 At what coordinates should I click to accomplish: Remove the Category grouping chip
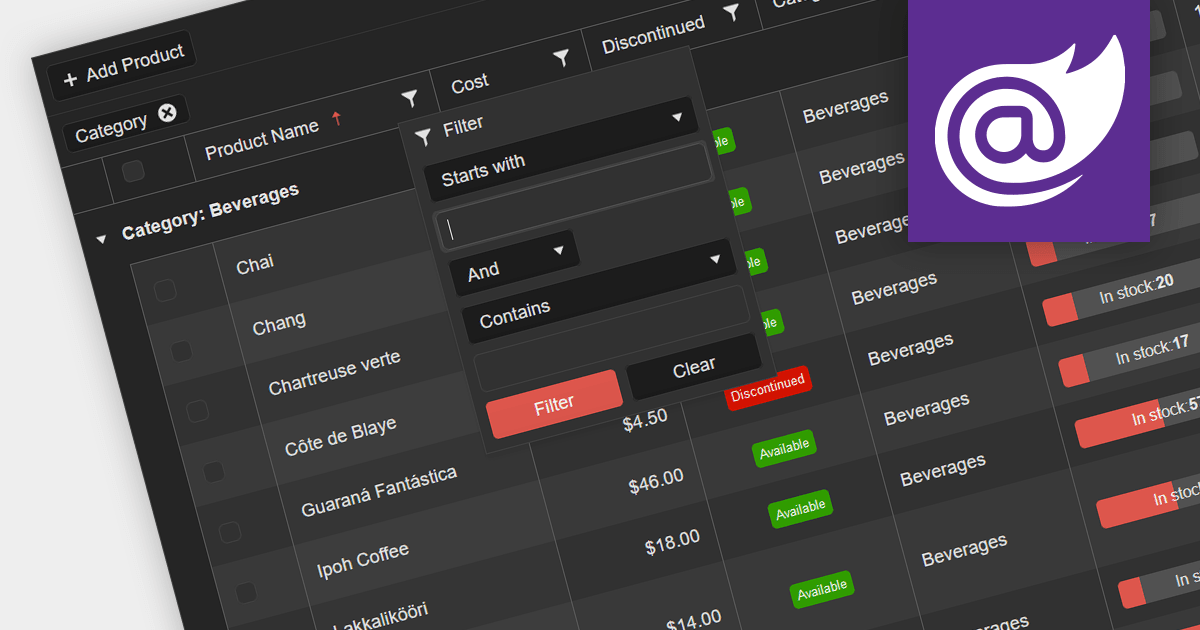(167, 113)
